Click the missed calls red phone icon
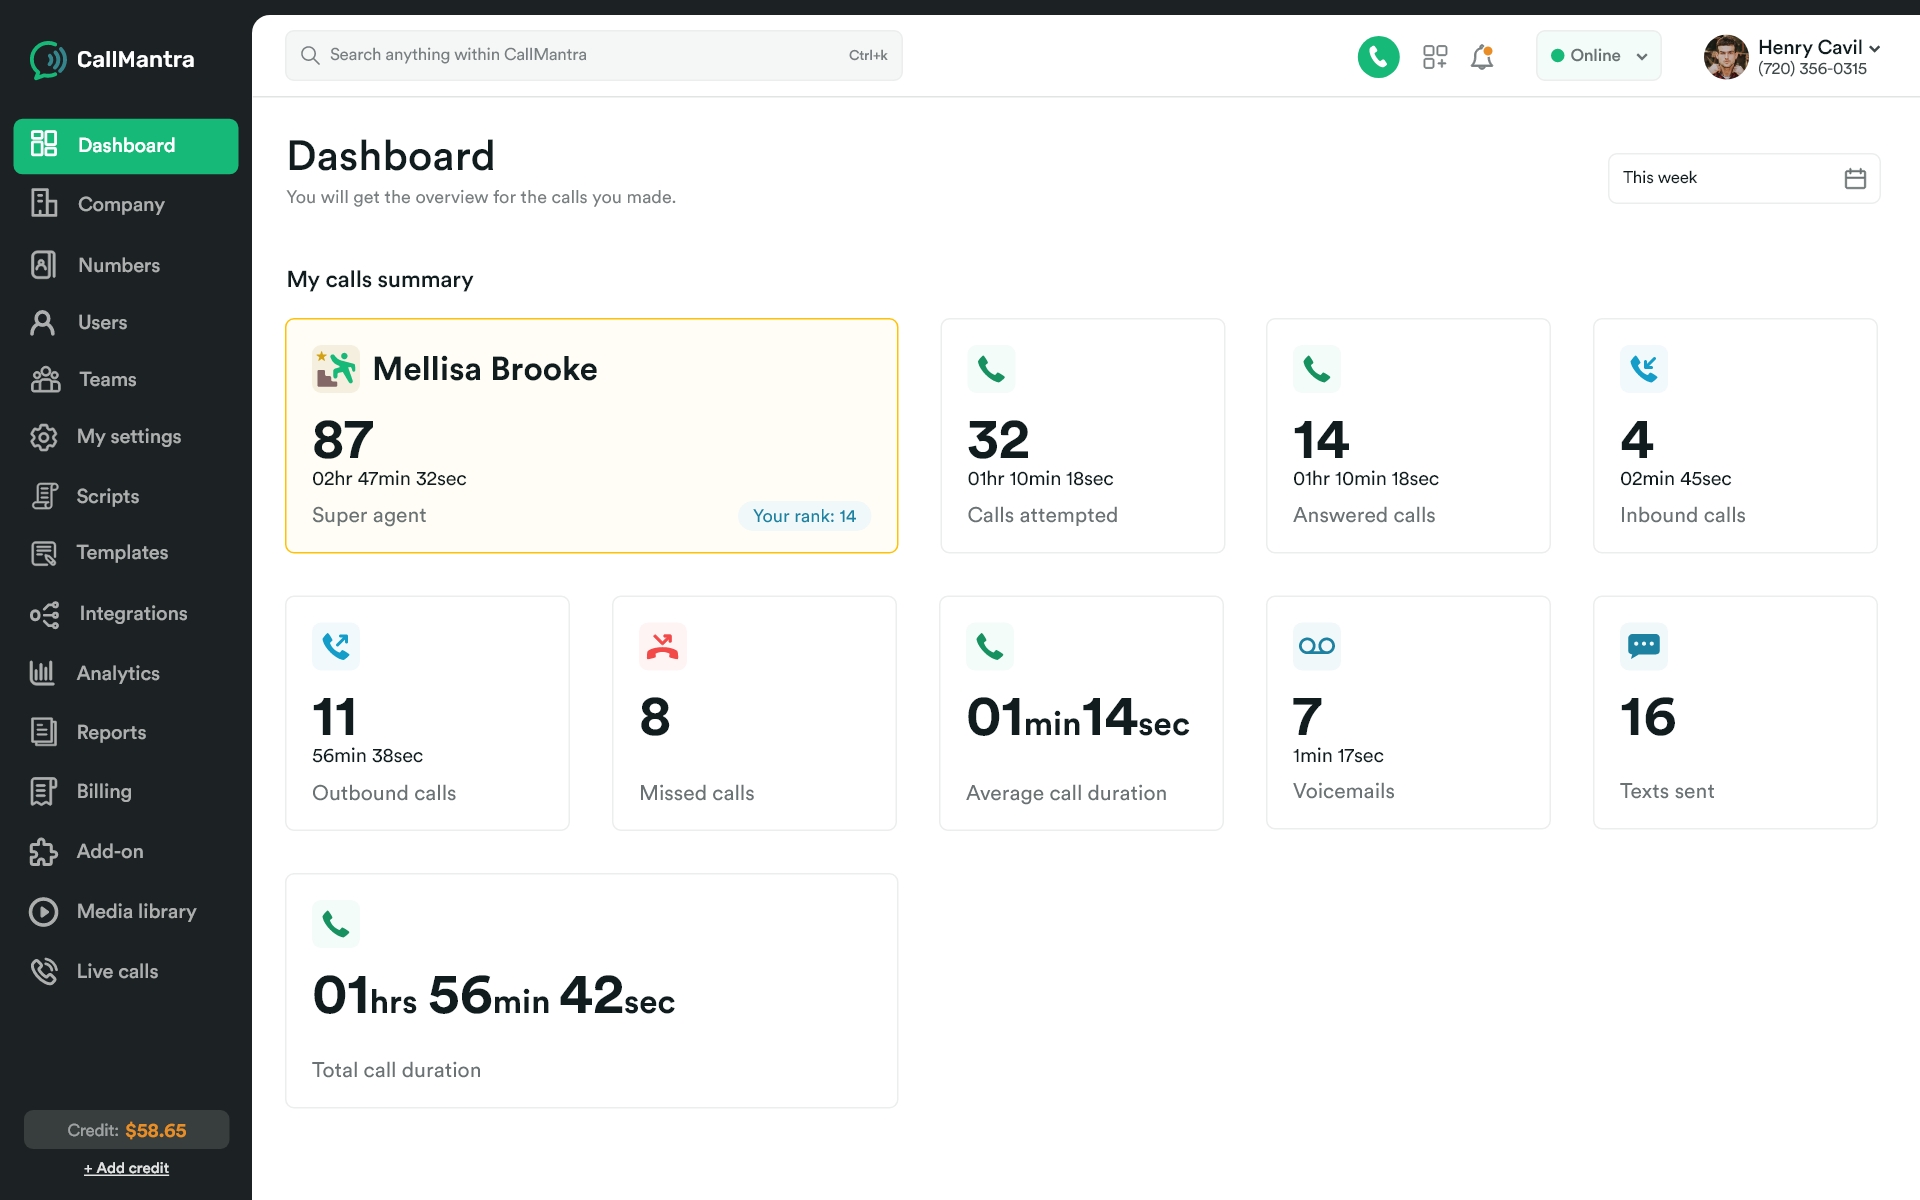 [662, 647]
